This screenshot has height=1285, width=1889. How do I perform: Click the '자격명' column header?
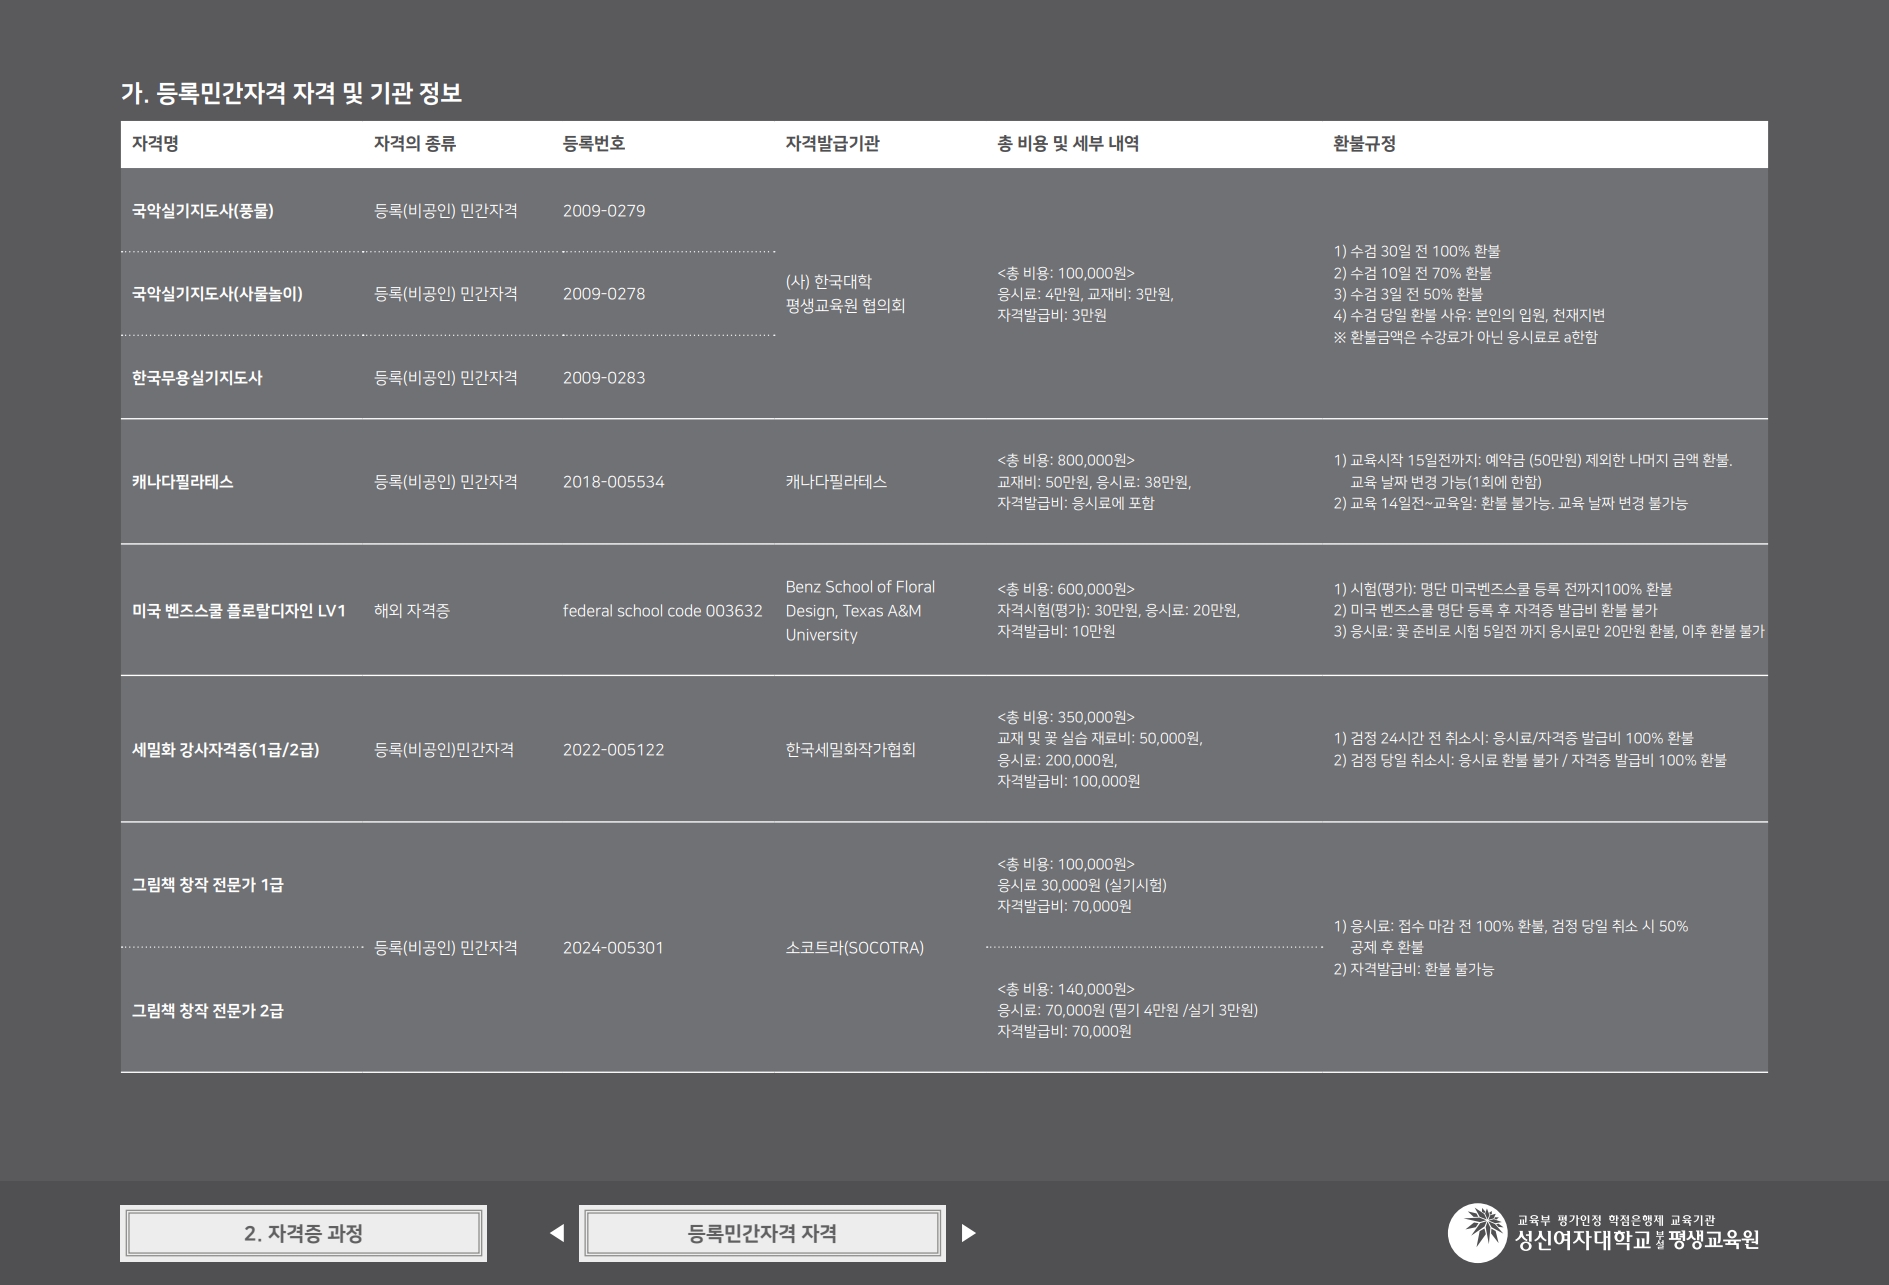pos(155,143)
